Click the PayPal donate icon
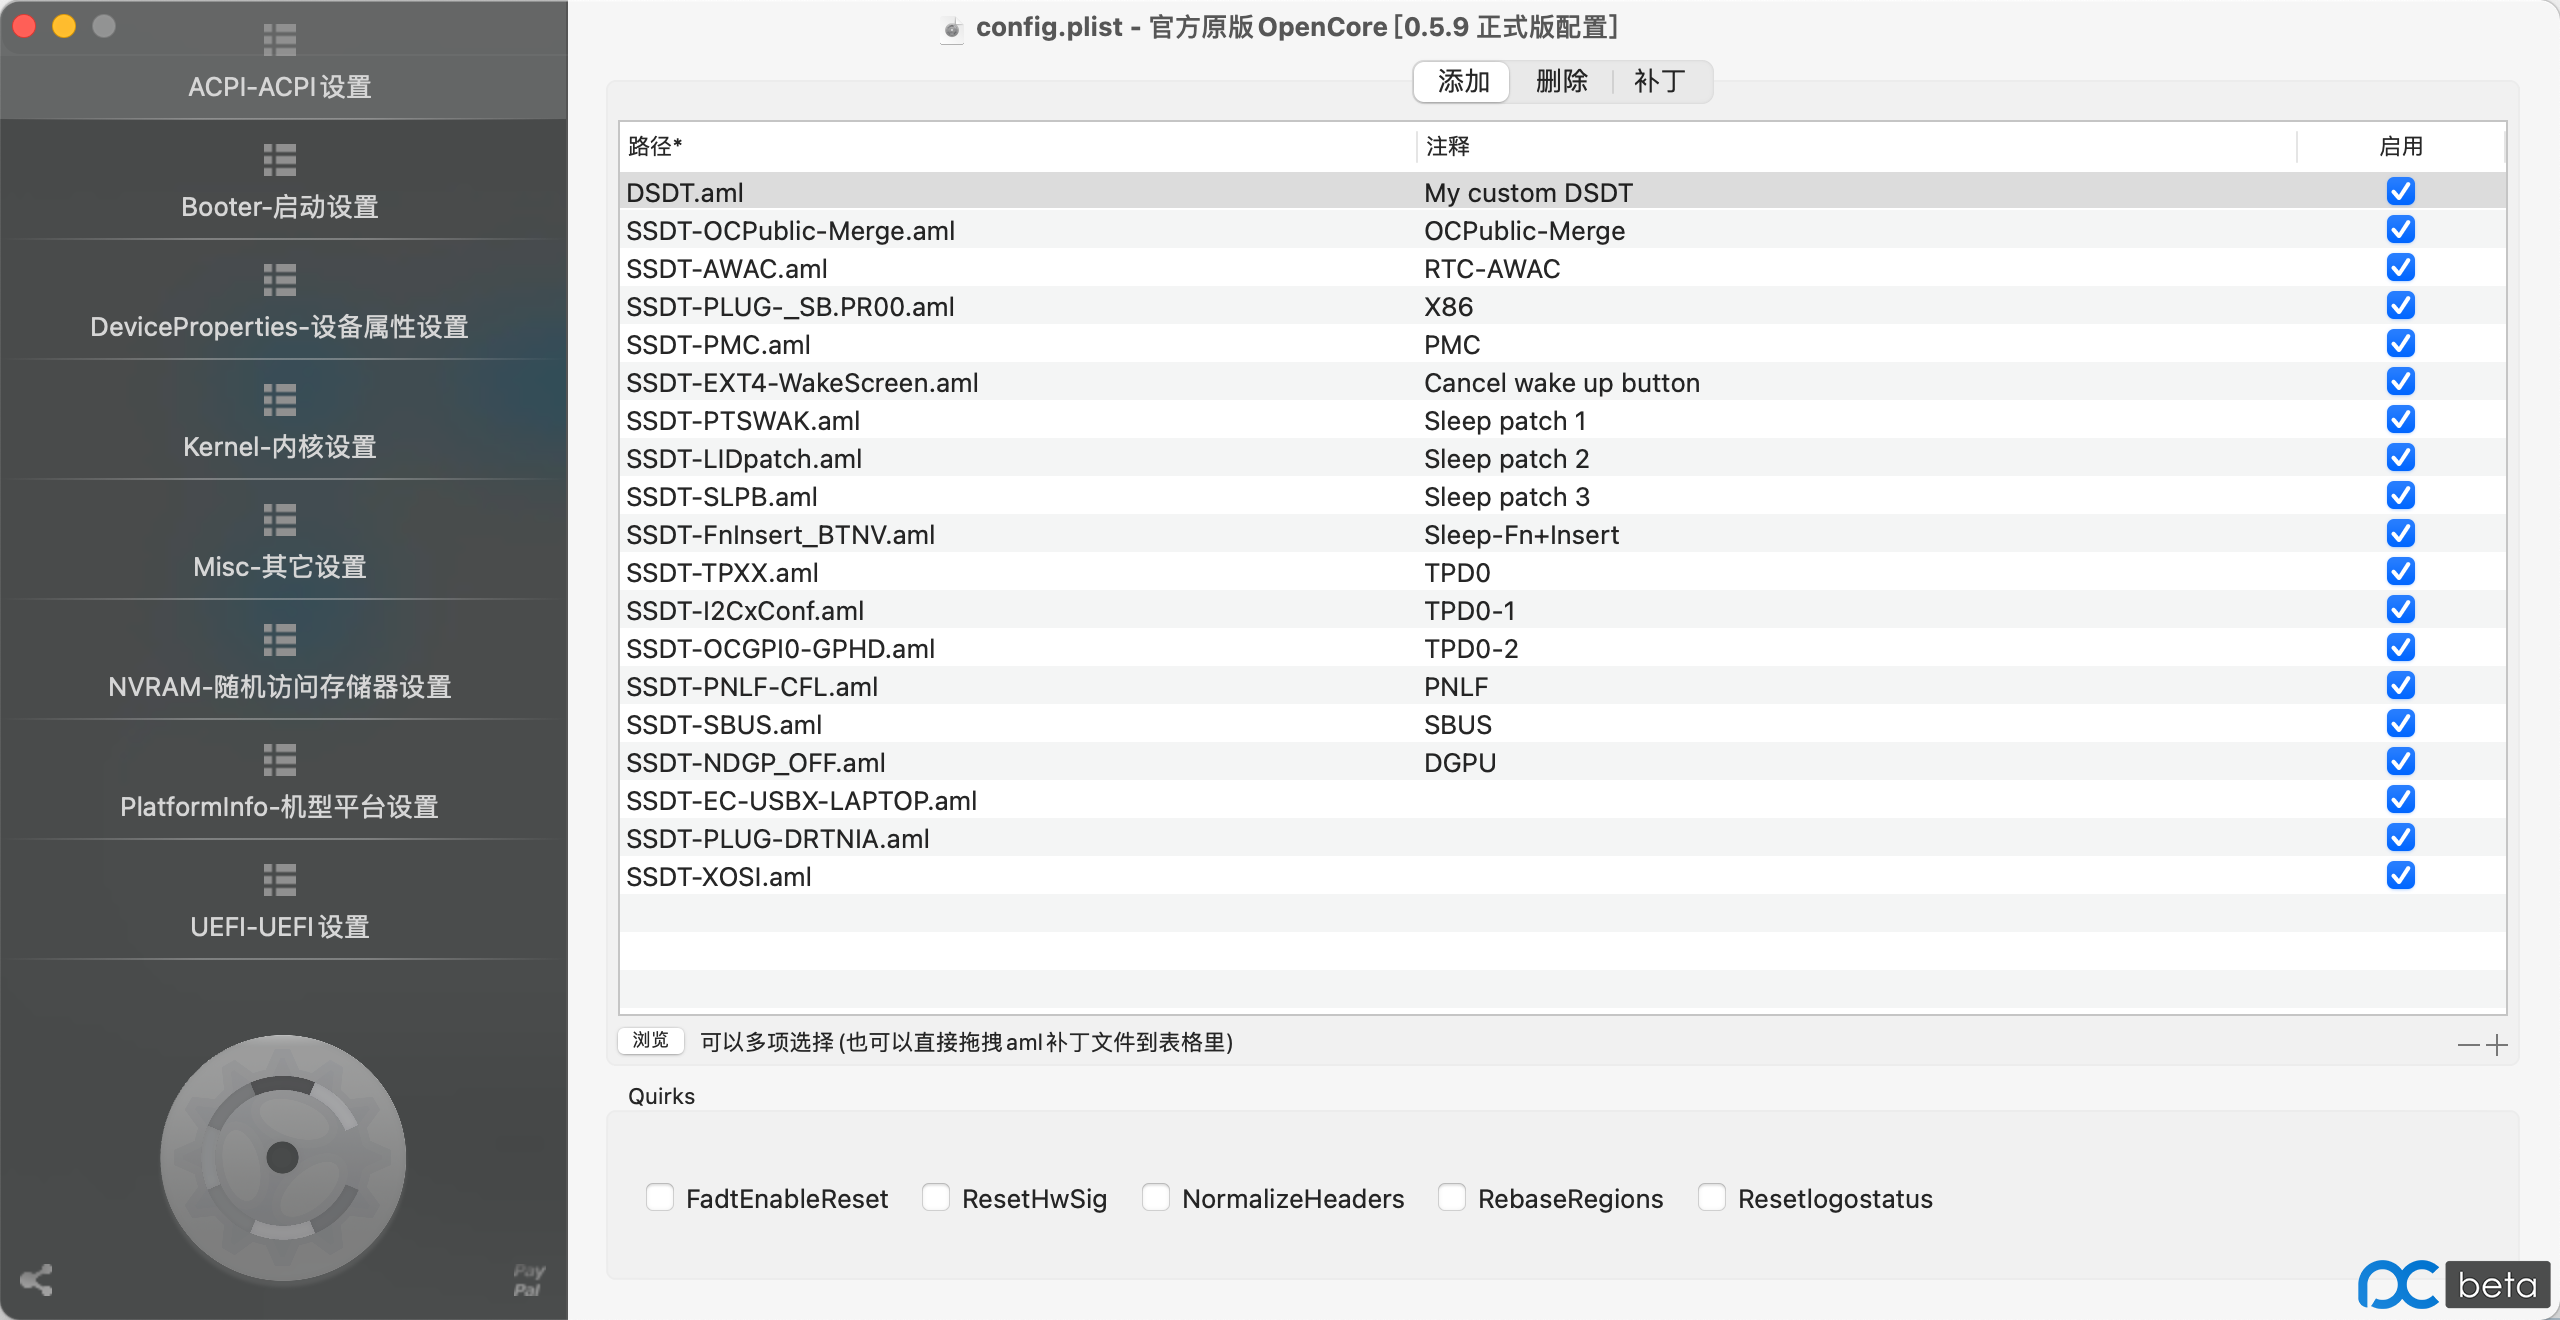The width and height of the screenshot is (2560, 1320). 528,1280
